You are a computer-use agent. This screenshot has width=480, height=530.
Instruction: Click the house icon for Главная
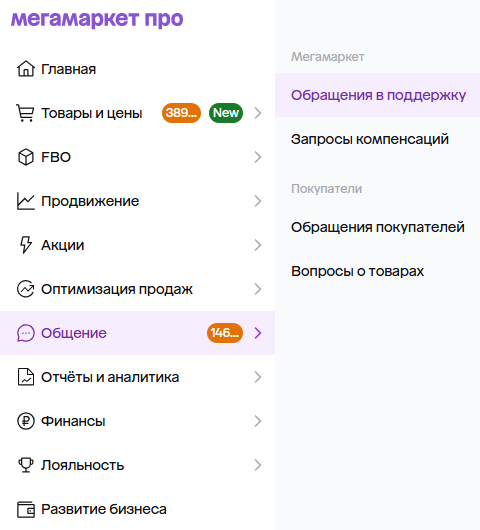coord(26,69)
